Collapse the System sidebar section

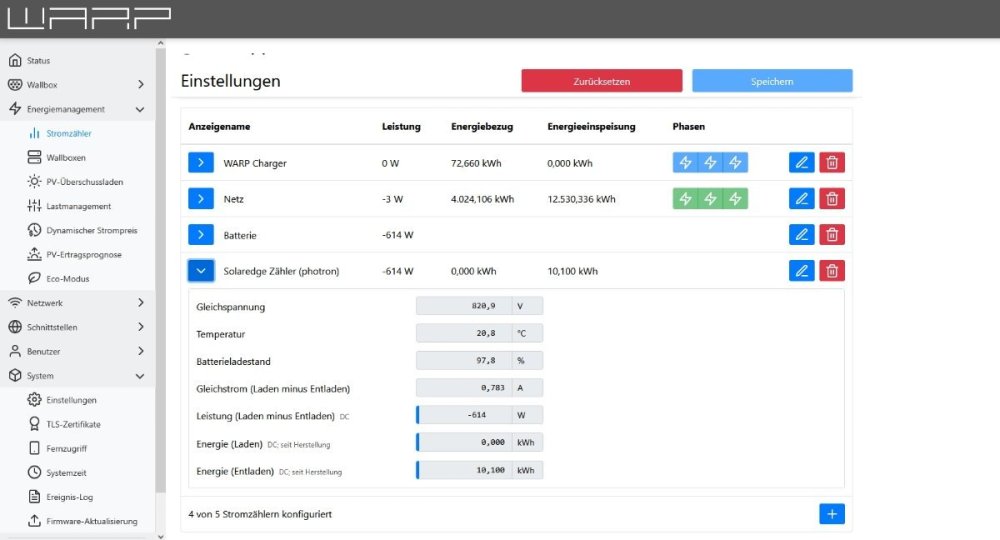tap(77, 376)
